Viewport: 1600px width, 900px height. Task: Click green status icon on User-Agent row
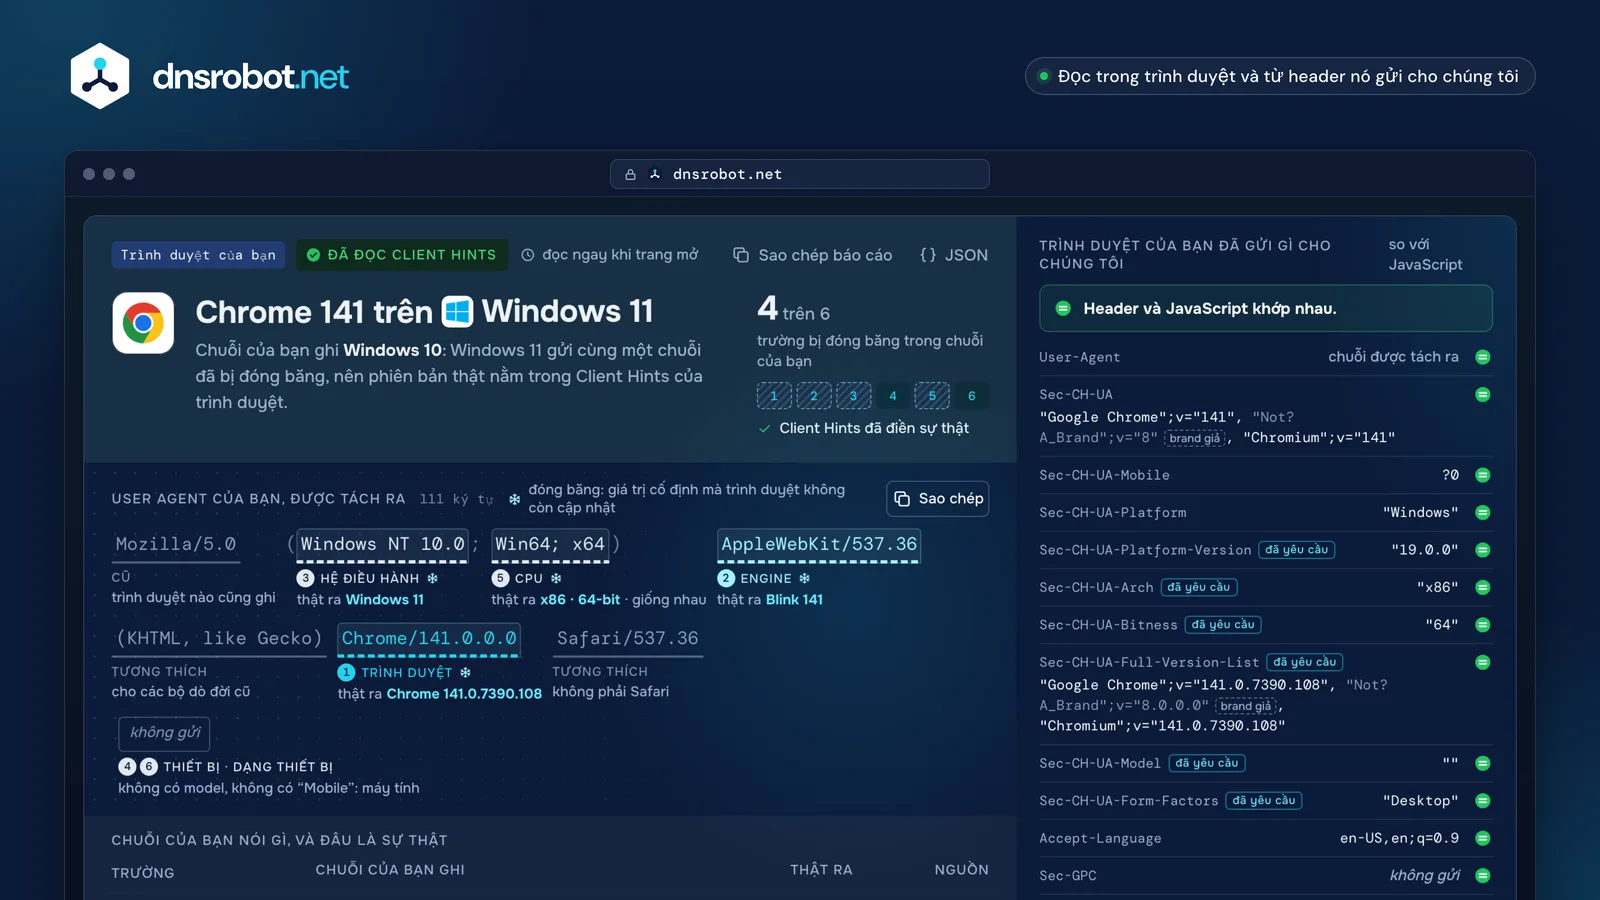pyautogui.click(x=1483, y=357)
